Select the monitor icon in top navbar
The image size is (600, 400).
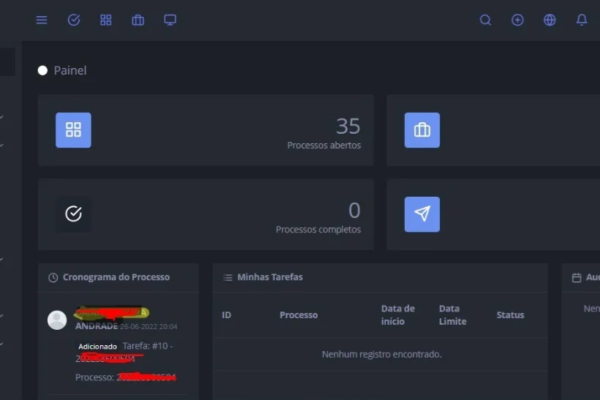click(170, 20)
